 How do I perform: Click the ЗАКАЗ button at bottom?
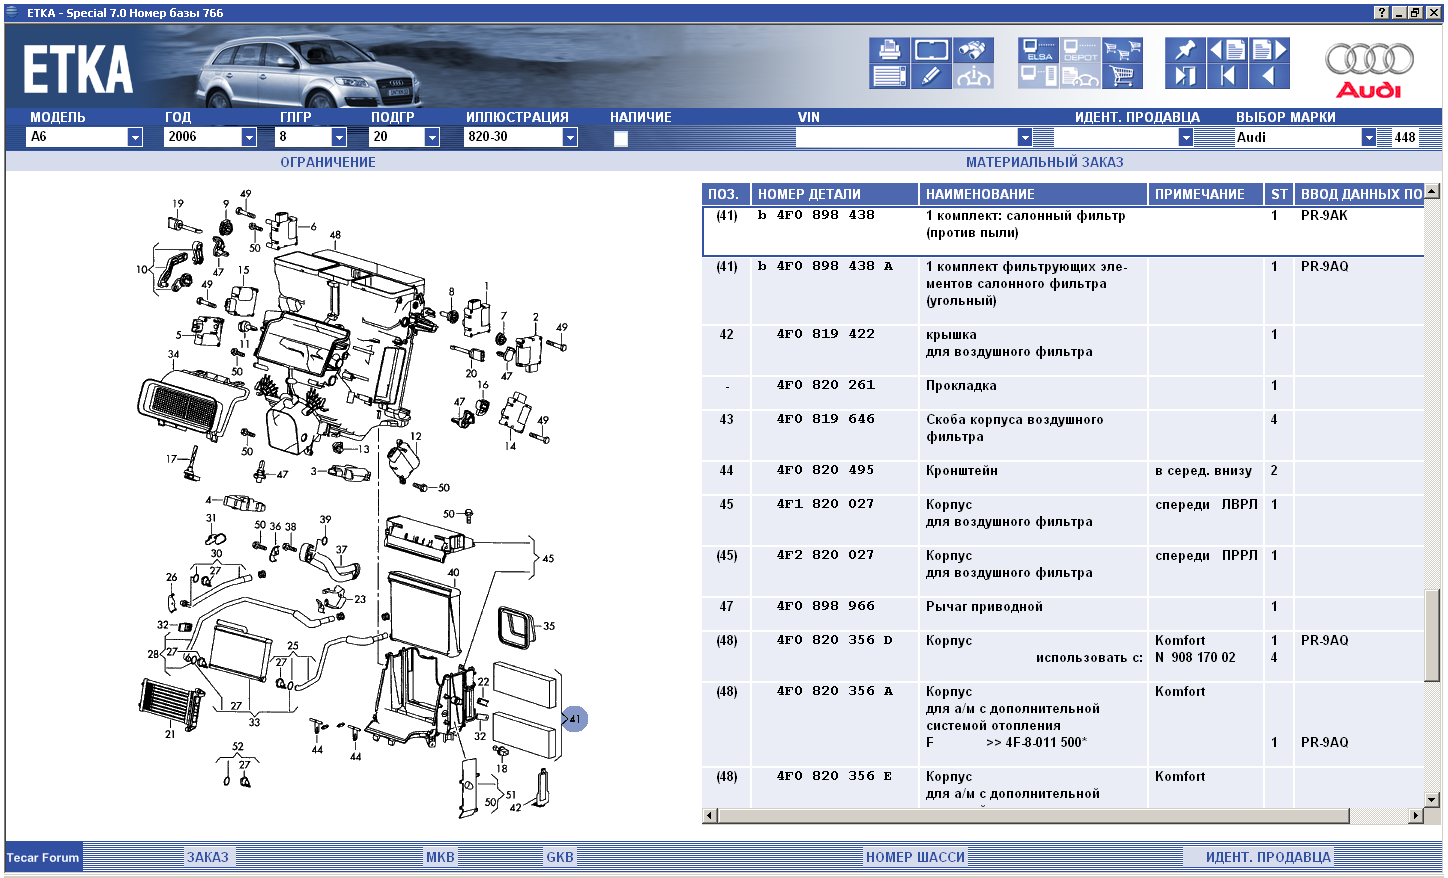coord(208,857)
